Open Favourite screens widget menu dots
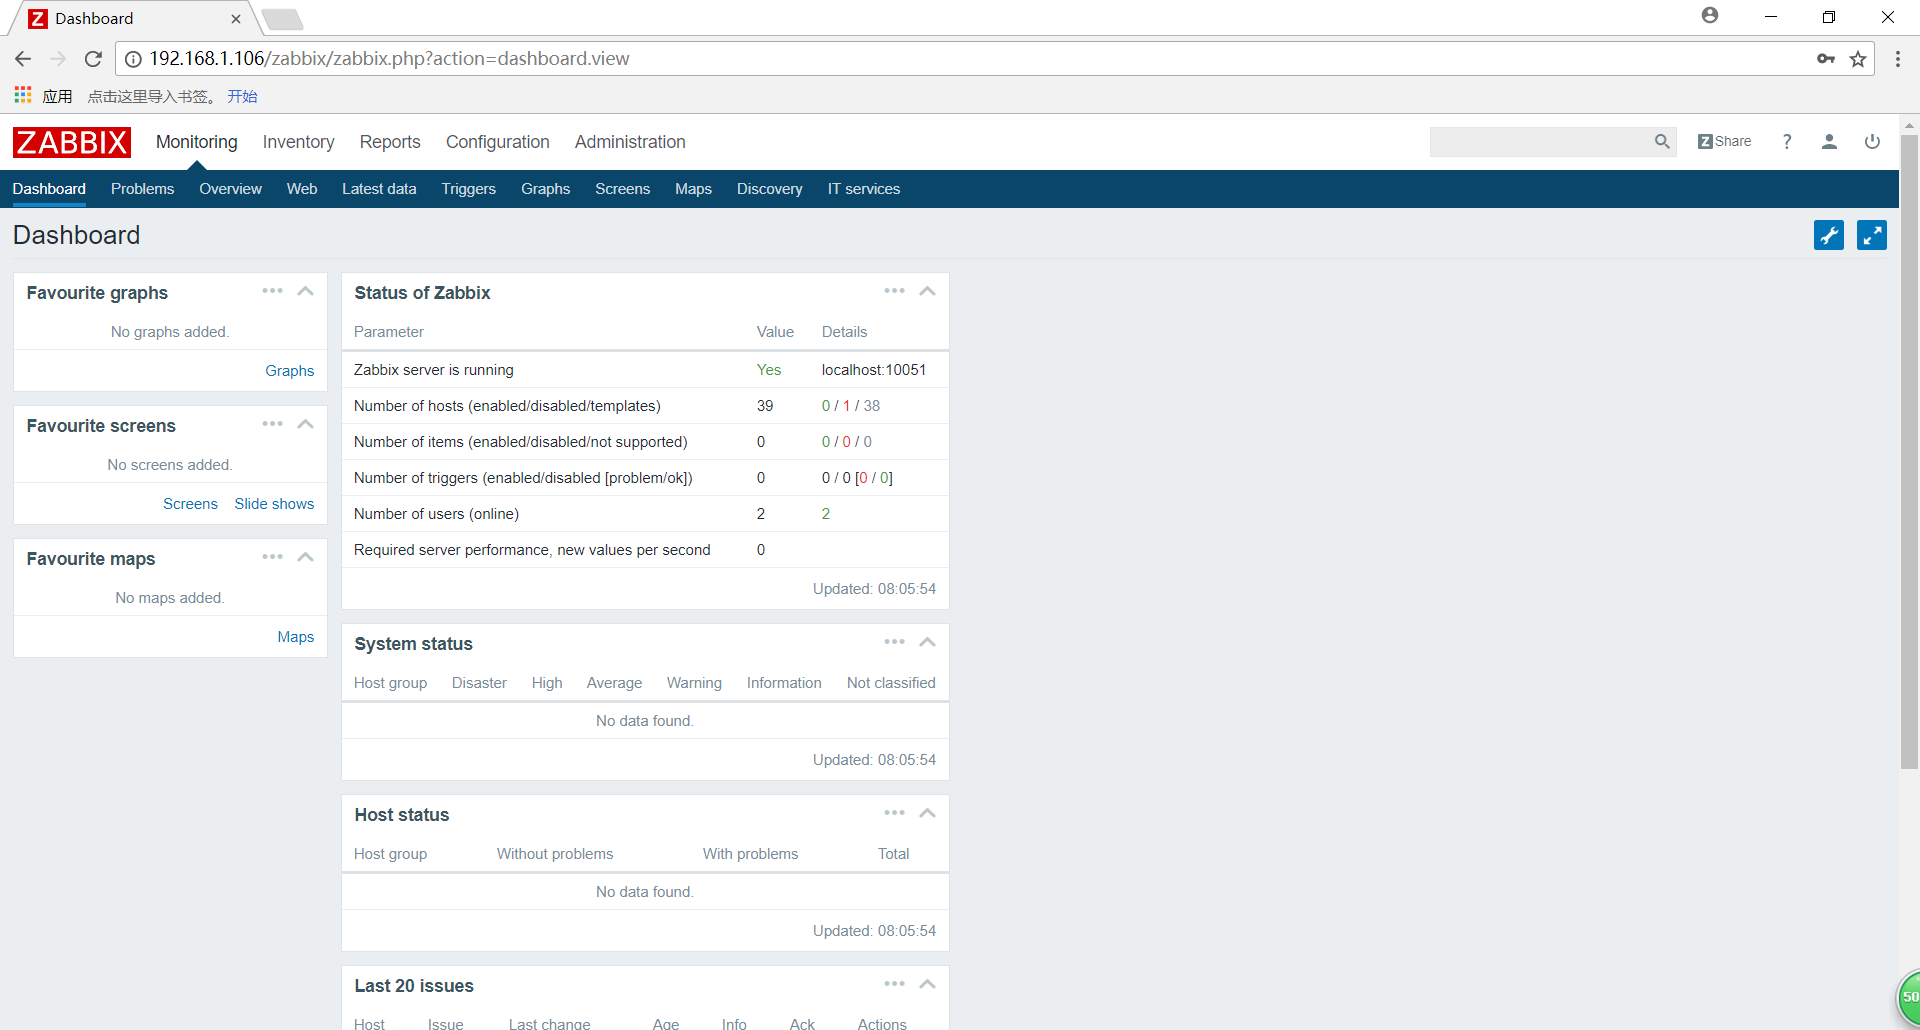Image resolution: width=1920 pixels, height=1030 pixels. pos(272,424)
